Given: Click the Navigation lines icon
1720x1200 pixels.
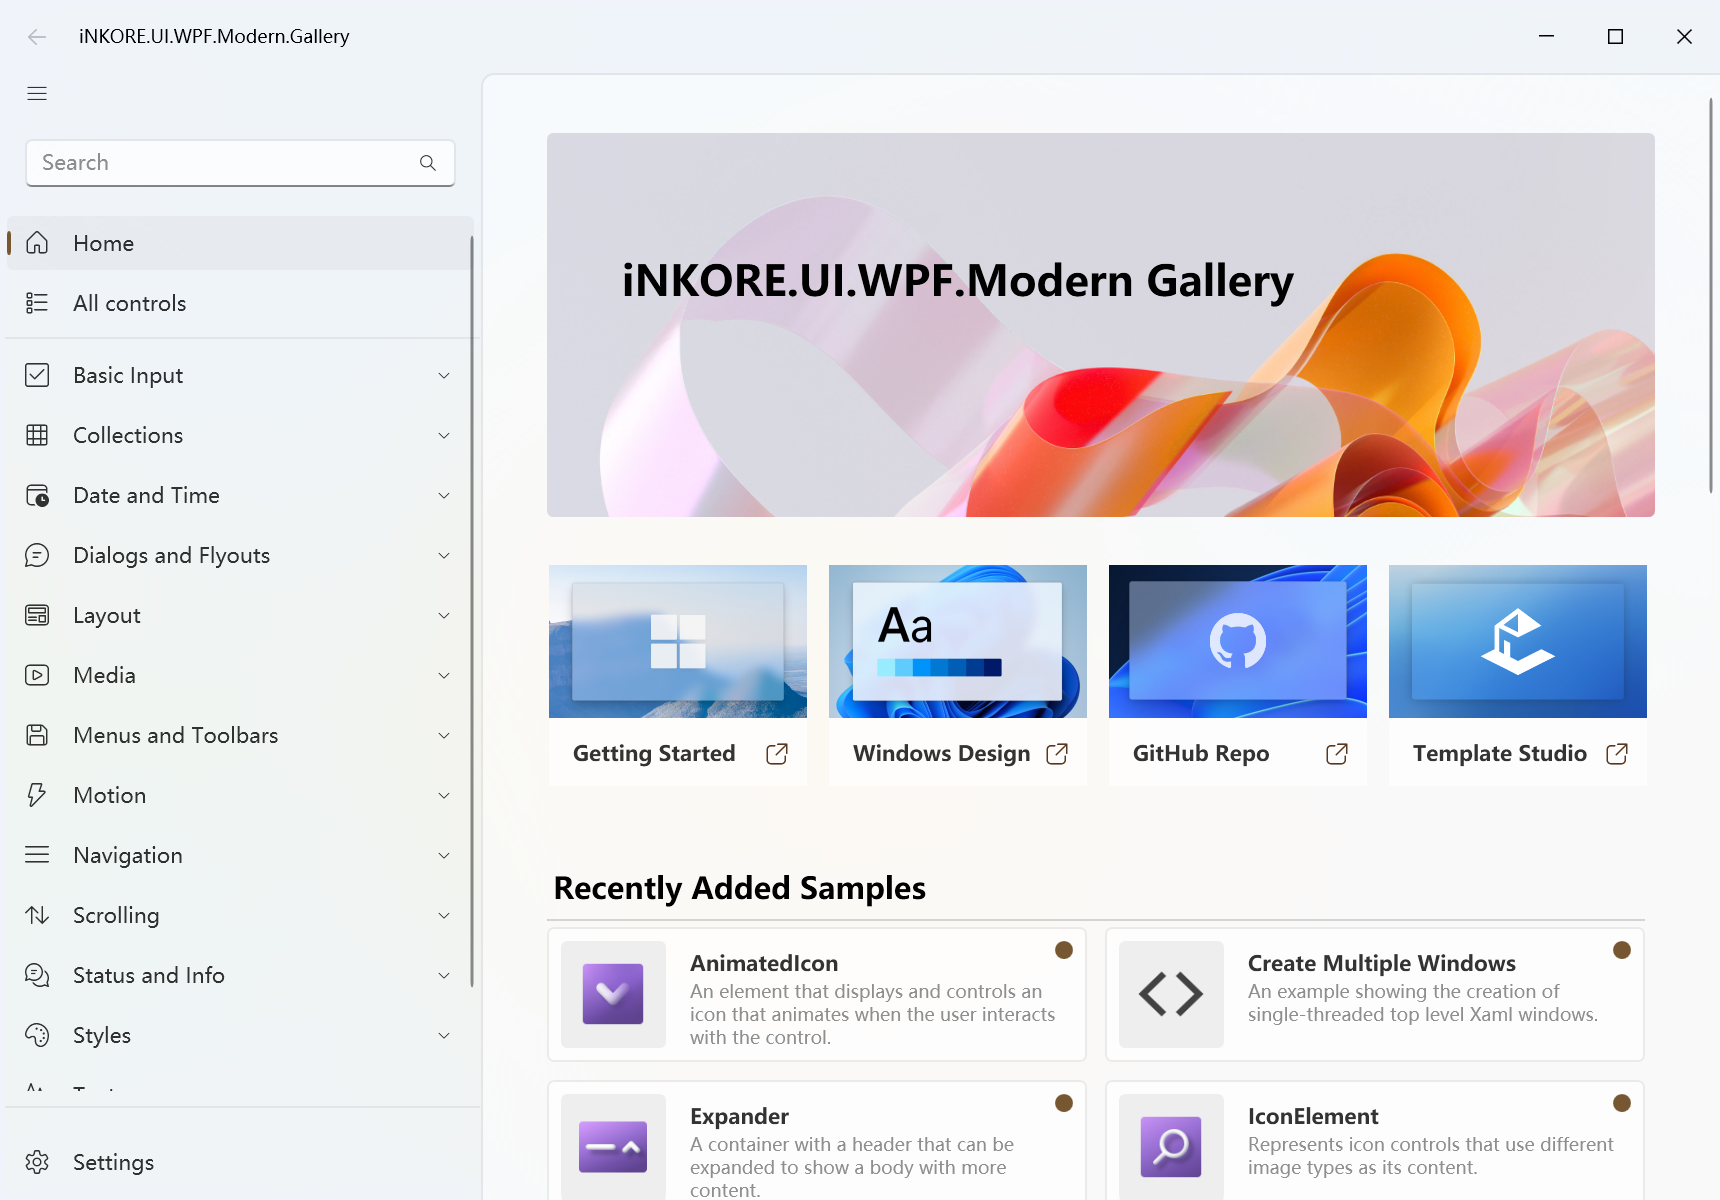Looking at the screenshot, I should point(37,855).
